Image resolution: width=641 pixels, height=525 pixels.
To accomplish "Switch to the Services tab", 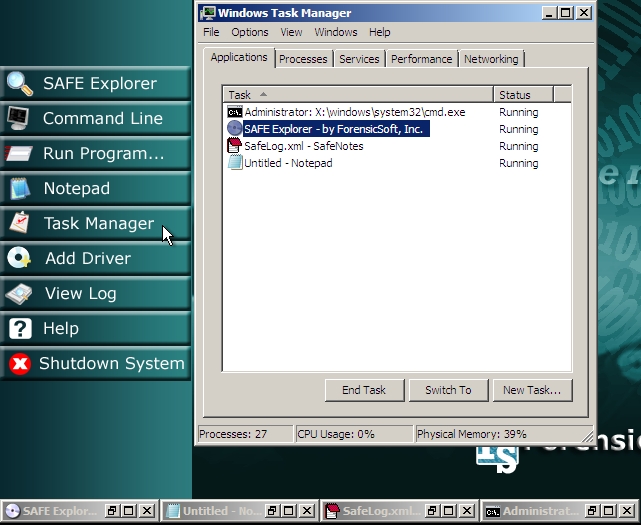I will tap(359, 59).
